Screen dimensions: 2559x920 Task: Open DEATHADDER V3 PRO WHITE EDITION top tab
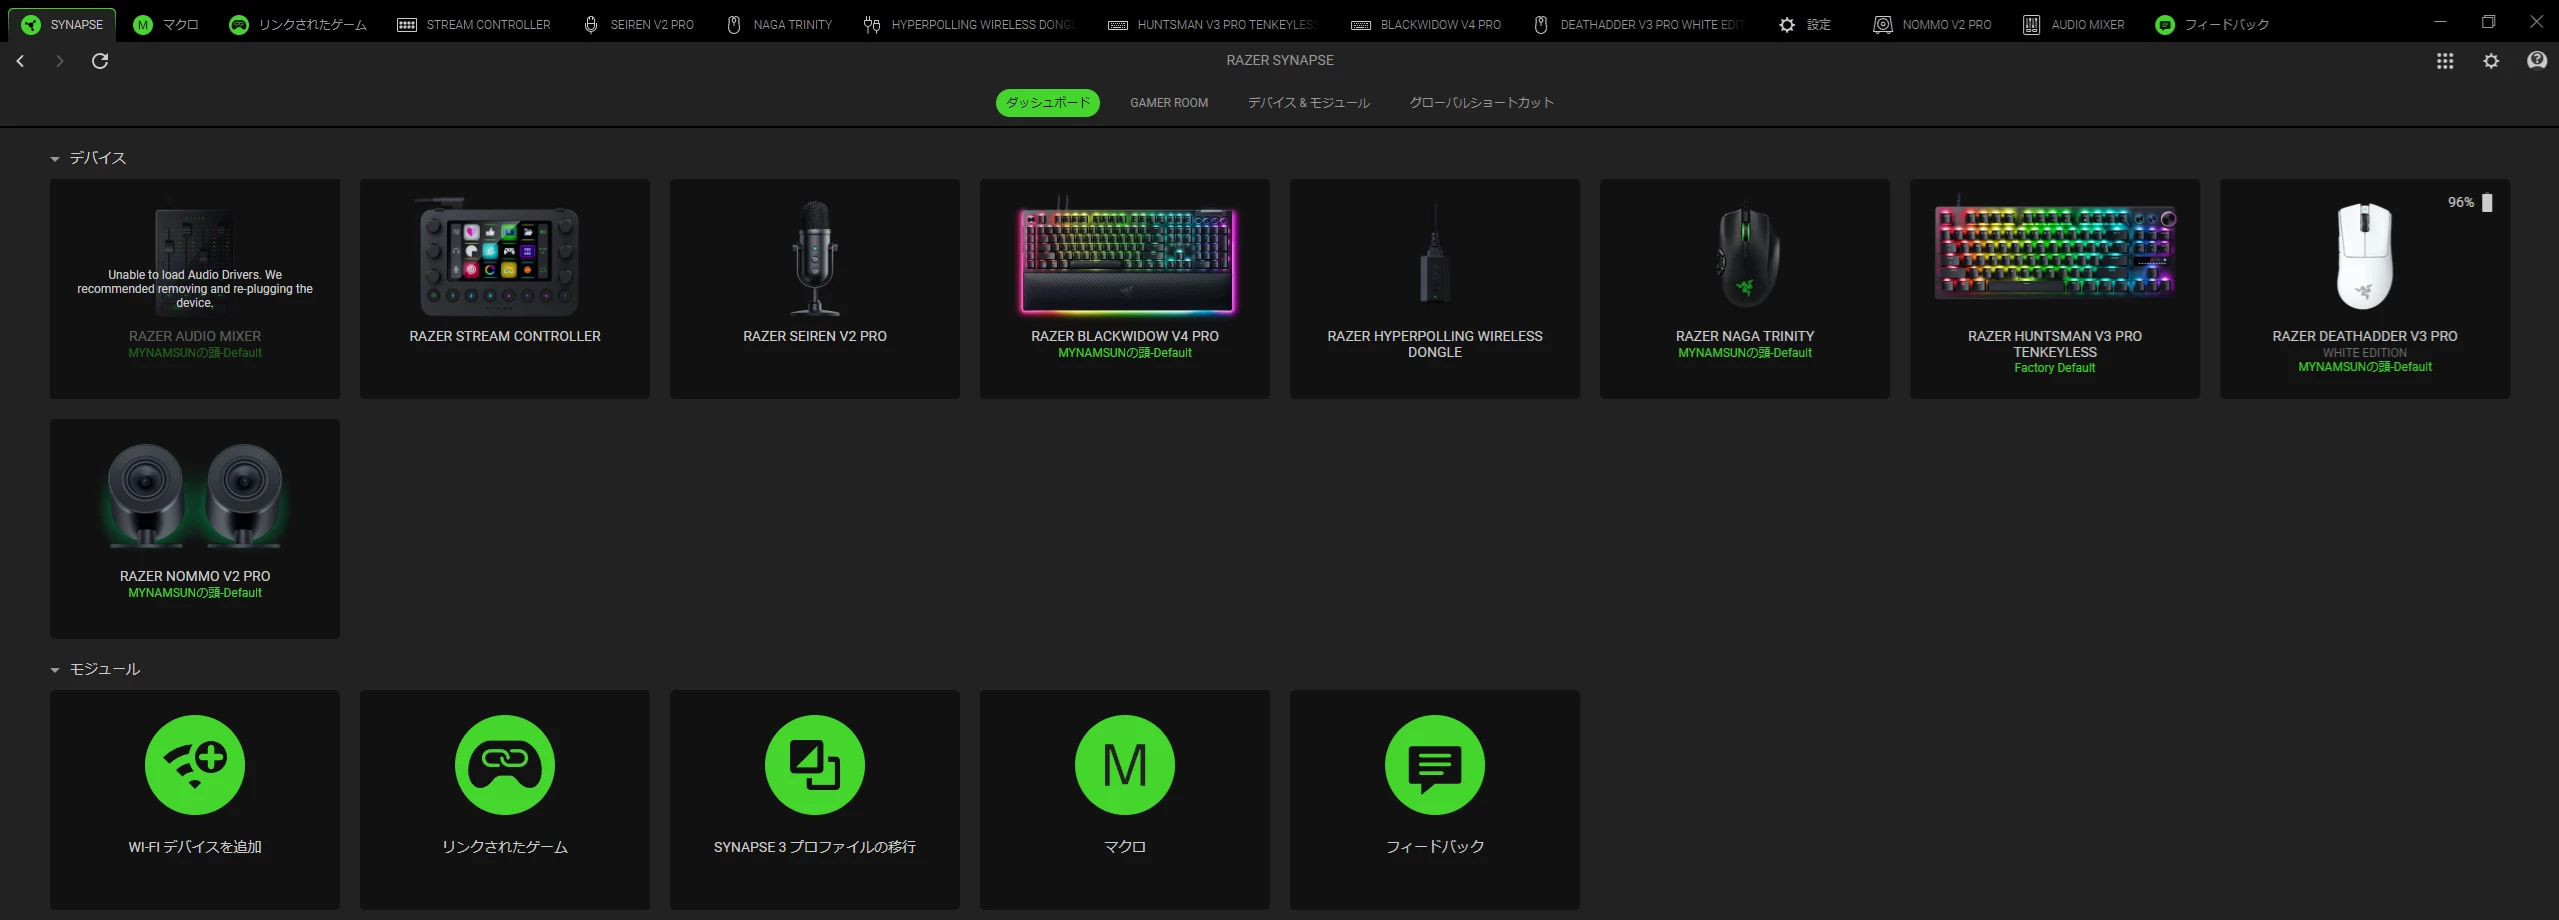click(1639, 25)
